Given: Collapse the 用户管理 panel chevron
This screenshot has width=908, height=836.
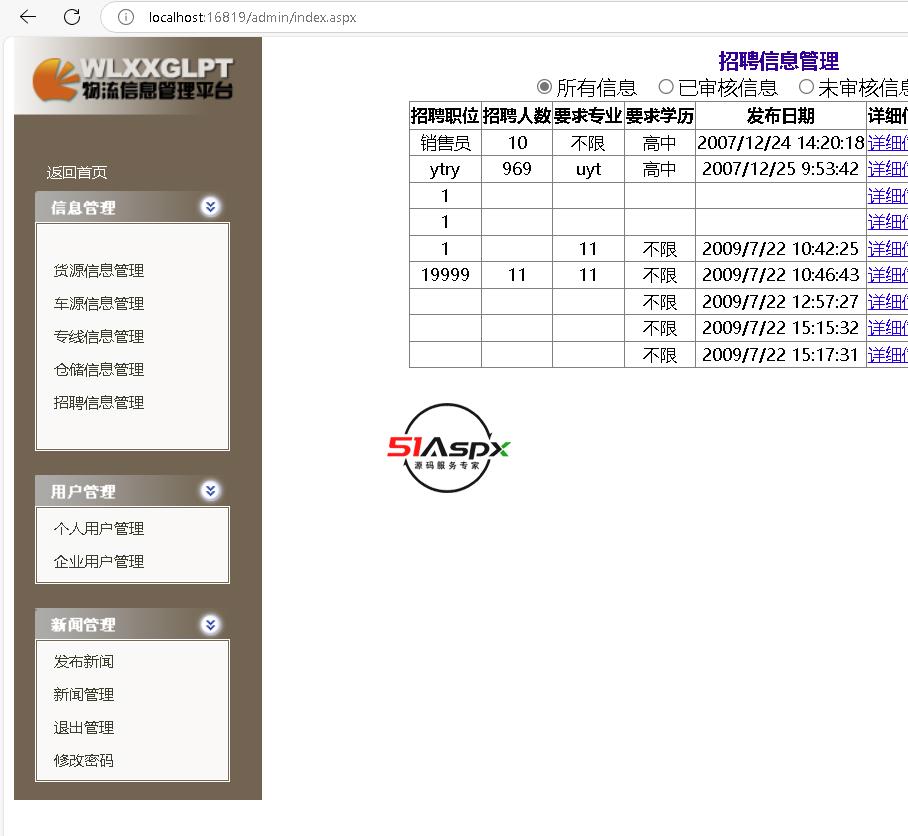Looking at the screenshot, I should pyautogui.click(x=210, y=491).
